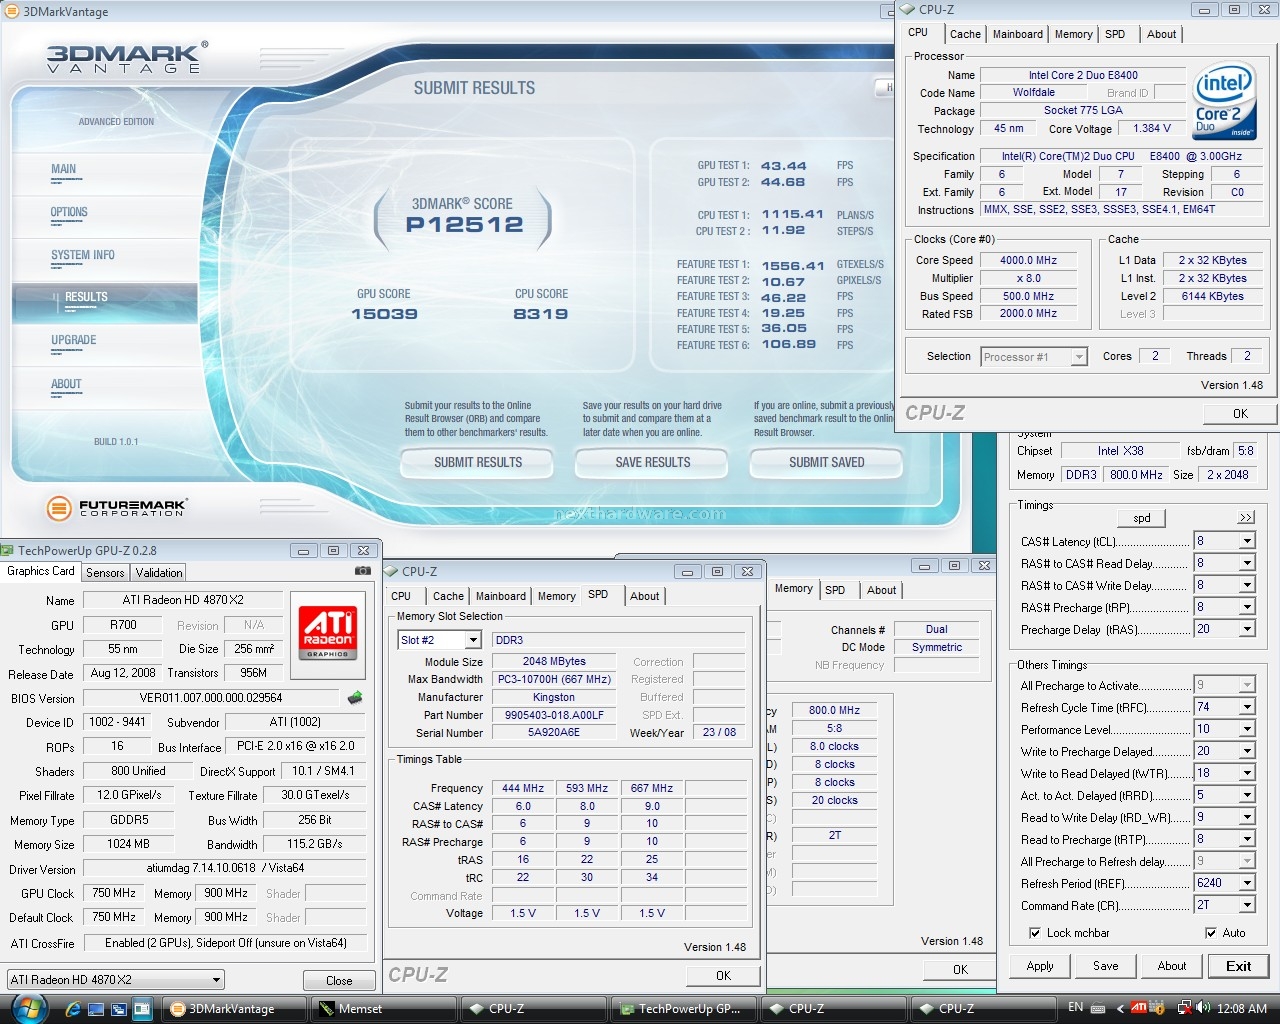Click the EN language indicator

pos(1076,1008)
